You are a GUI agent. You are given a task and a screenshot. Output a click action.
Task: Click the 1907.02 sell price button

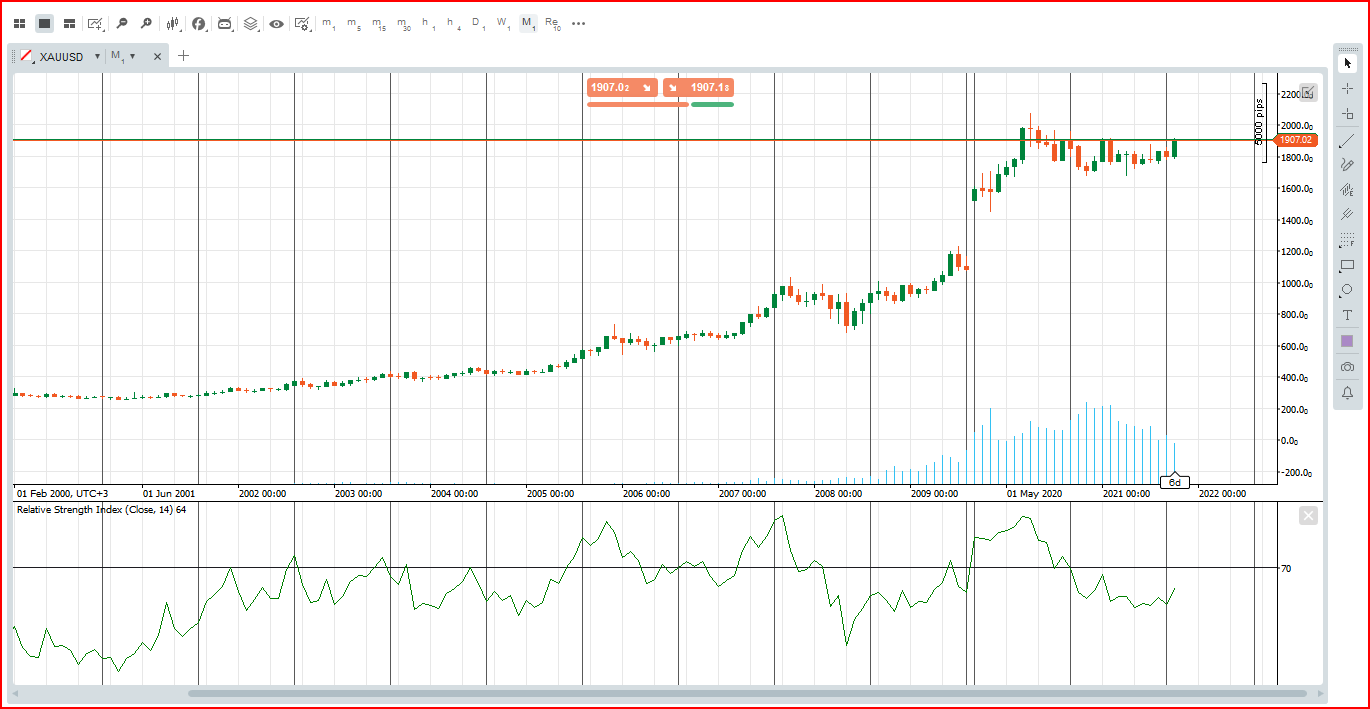[622, 88]
